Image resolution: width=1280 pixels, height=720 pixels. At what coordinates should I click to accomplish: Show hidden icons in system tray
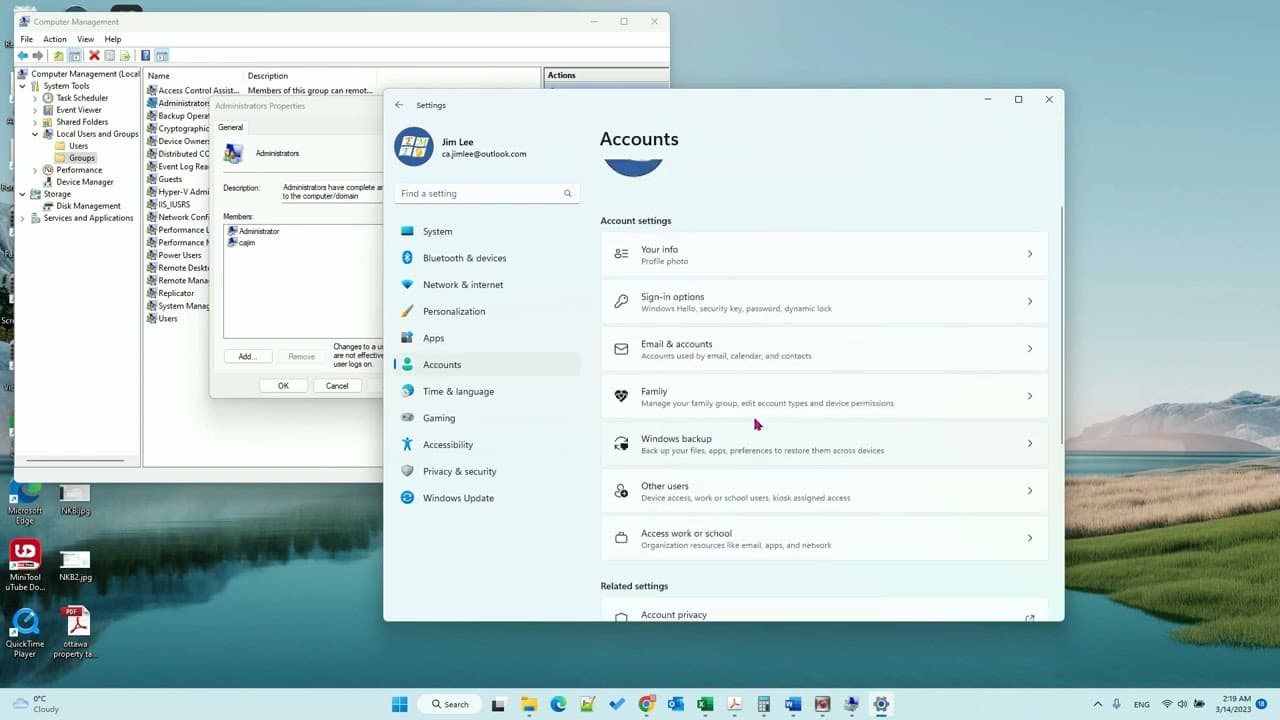[1098, 704]
